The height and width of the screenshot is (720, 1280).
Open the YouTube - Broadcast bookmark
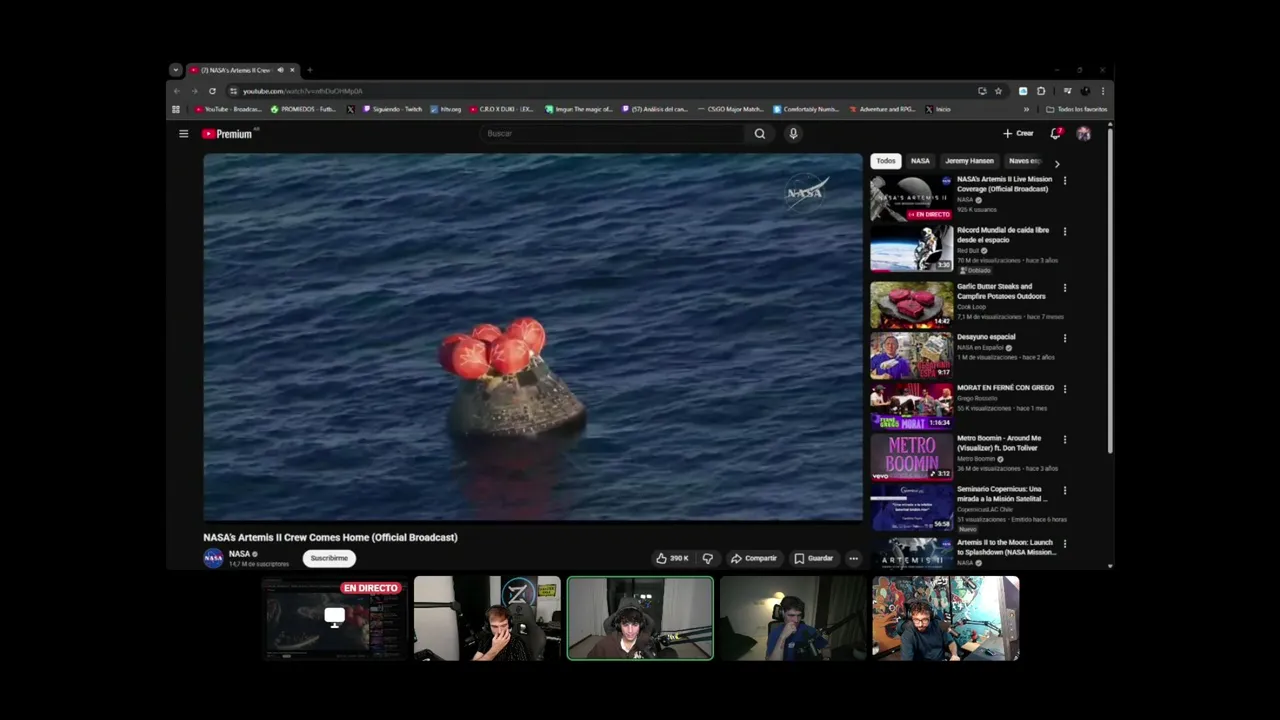(x=228, y=109)
